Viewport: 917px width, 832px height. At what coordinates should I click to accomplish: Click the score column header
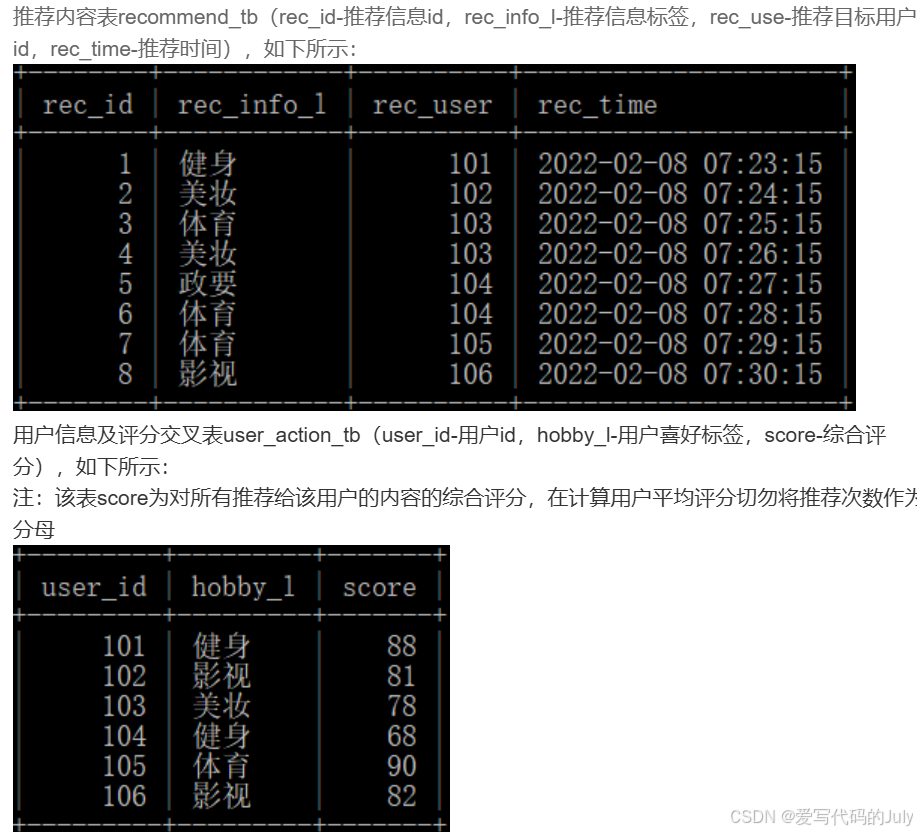[x=379, y=587]
